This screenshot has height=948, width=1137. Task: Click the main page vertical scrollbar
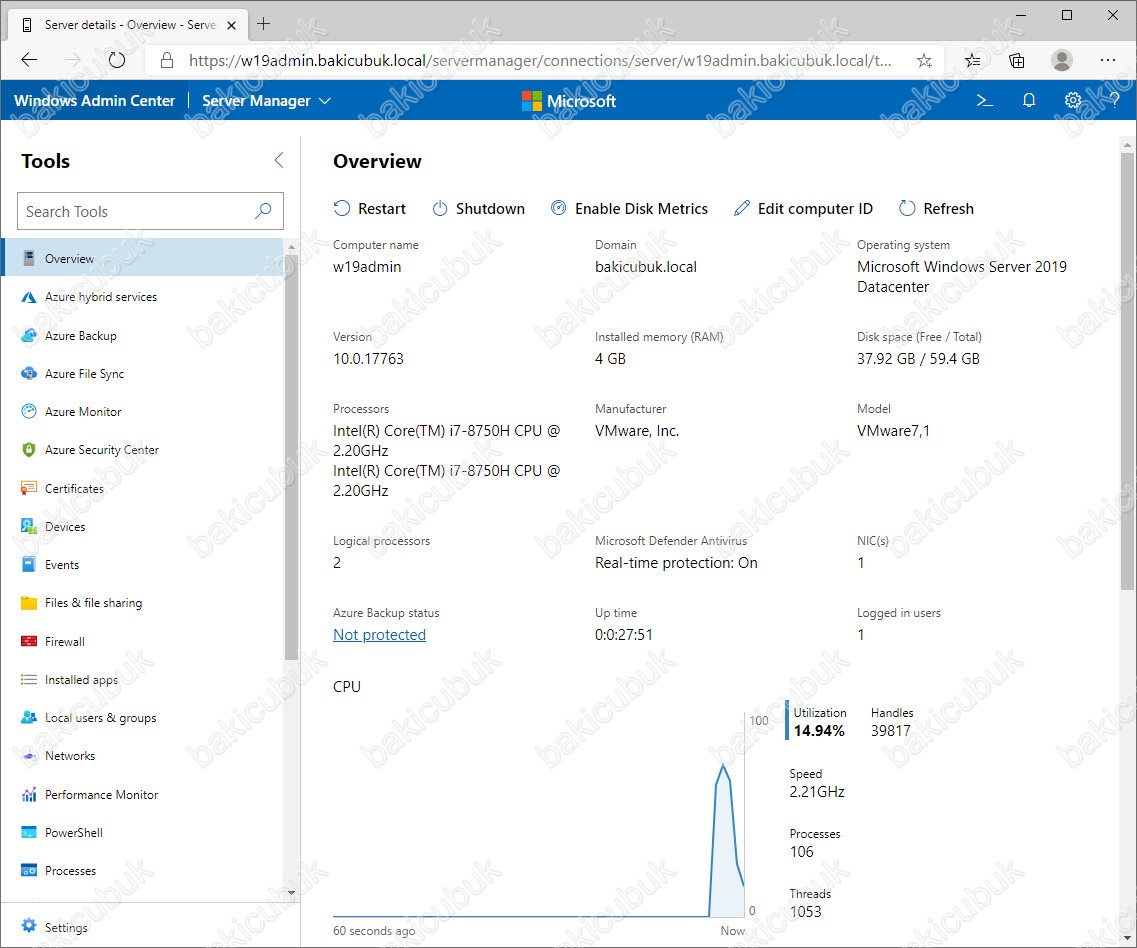pos(1127,372)
